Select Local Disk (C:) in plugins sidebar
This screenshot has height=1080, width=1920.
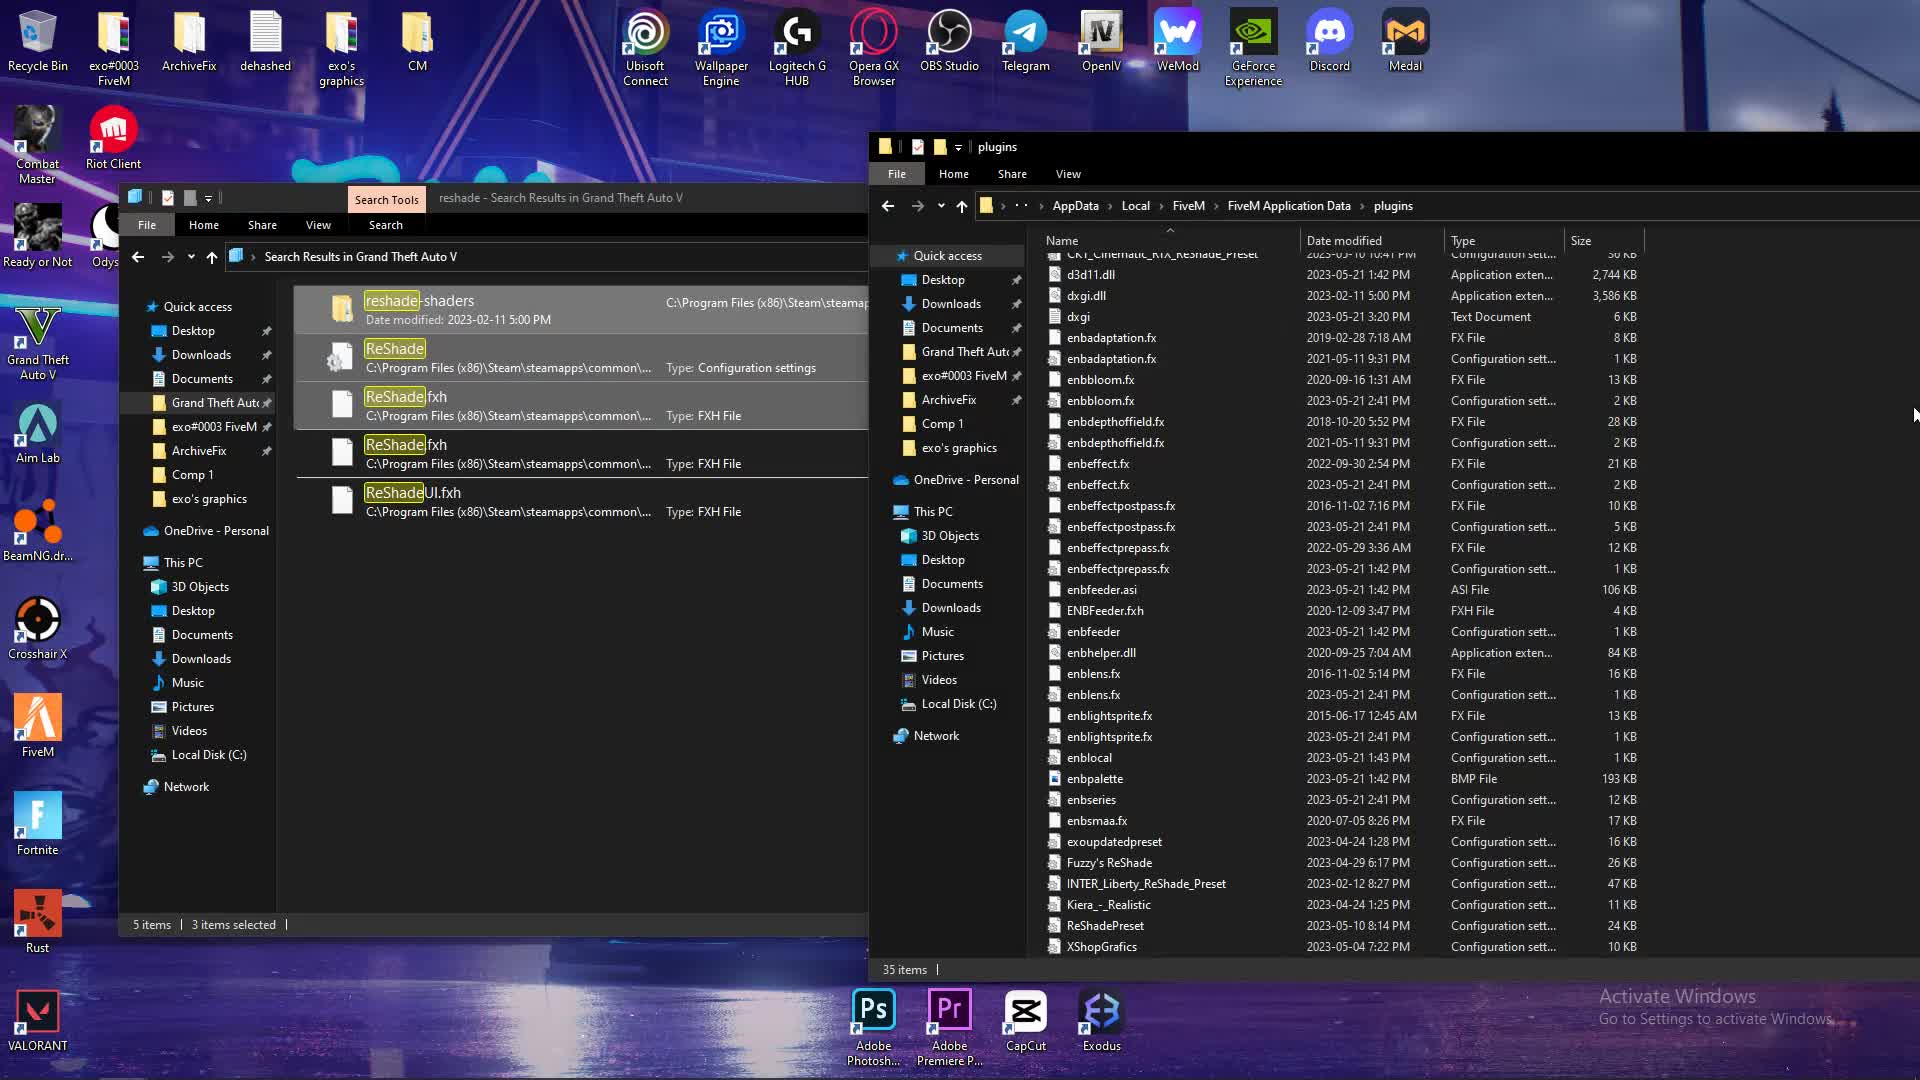[958, 704]
